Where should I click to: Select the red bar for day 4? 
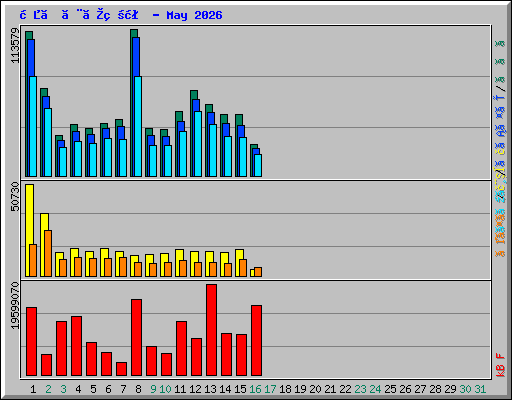pyautogui.click(x=76, y=346)
